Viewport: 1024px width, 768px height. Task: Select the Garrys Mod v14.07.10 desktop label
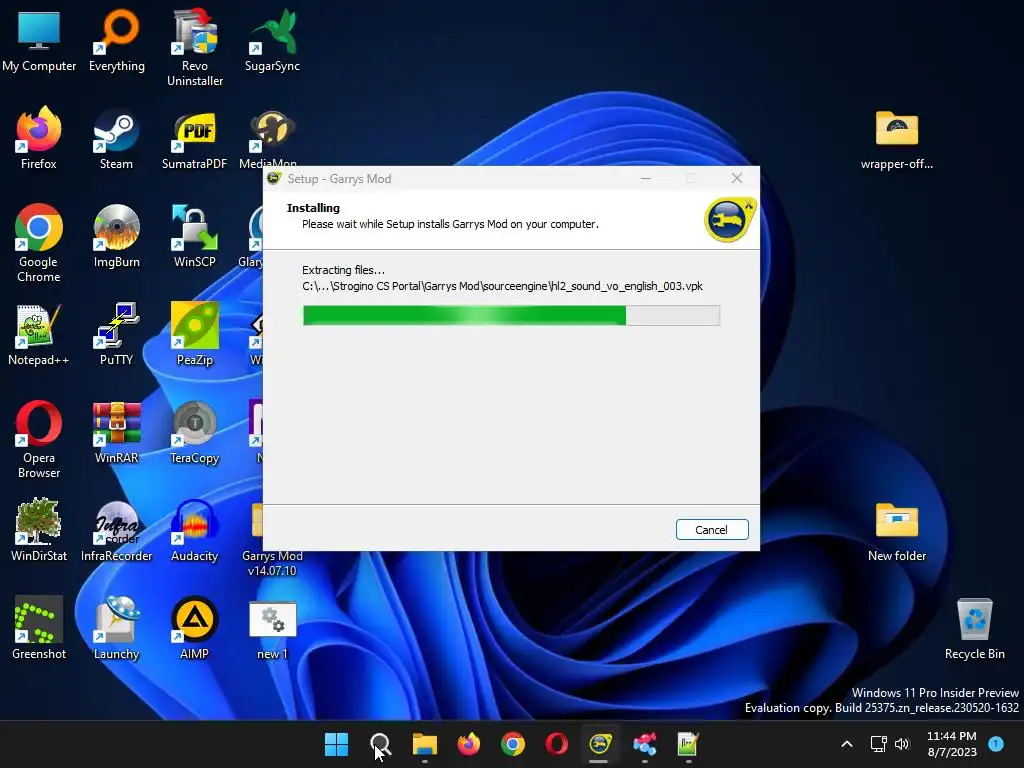(272, 563)
